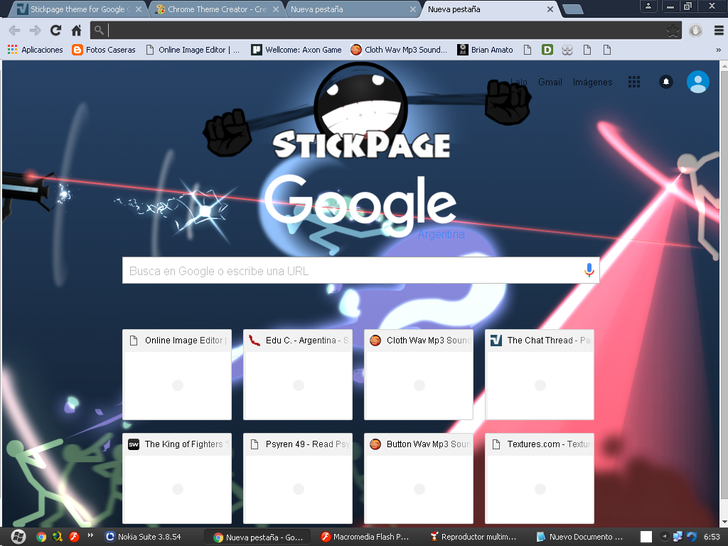The image size is (728, 546).
Task: Open Cloth Wav Mp3 Sound thumbnail
Action: pyautogui.click(x=419, y=375)
